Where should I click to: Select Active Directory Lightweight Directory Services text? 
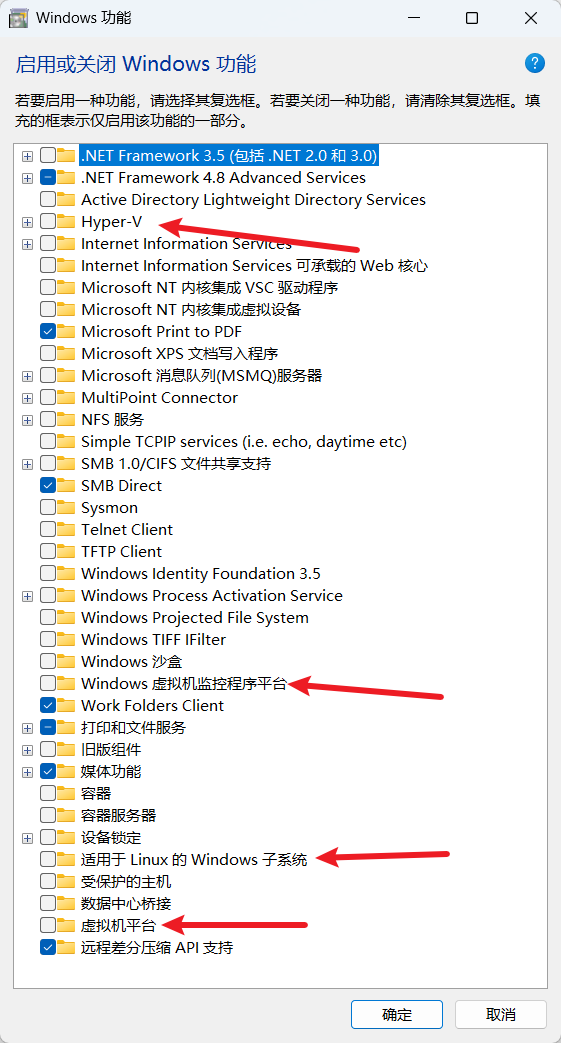tap(254, 200)
